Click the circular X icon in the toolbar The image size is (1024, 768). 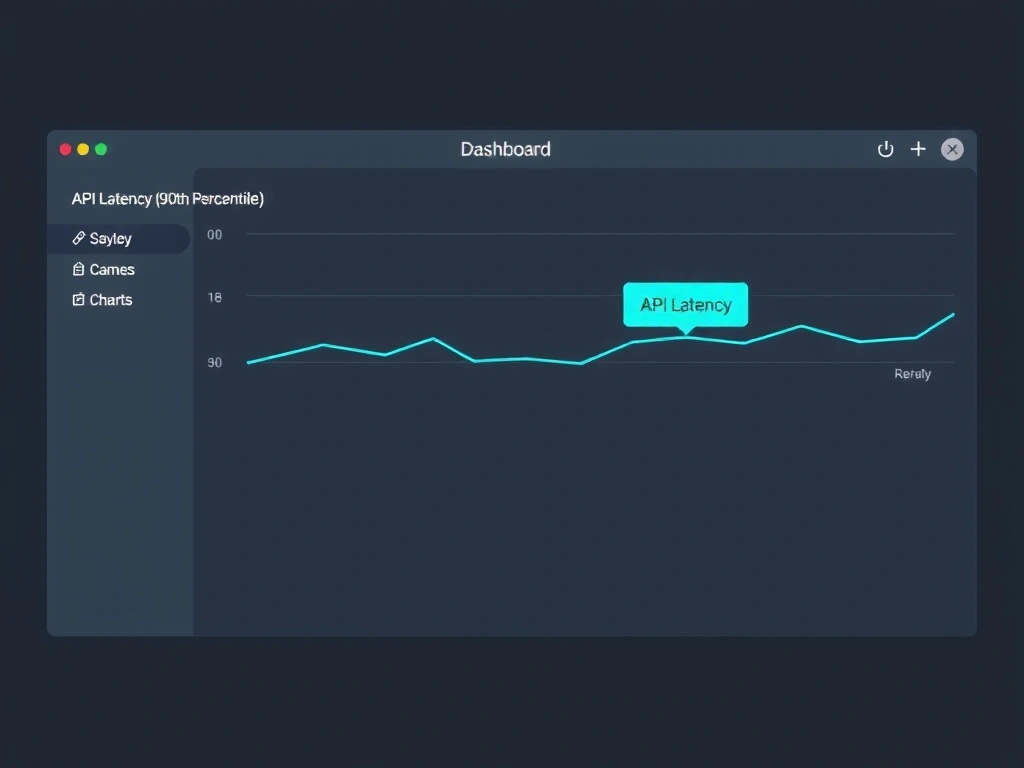[x=952, y=149]
